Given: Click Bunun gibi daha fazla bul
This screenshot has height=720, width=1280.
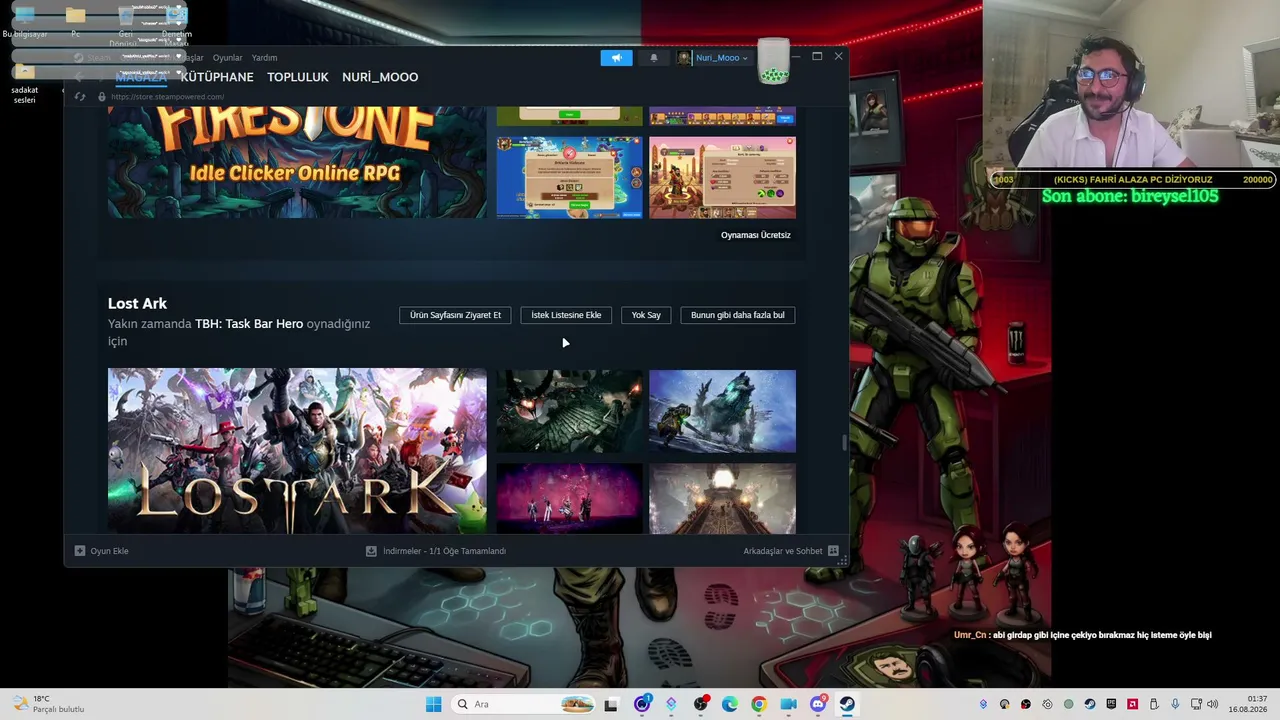Looking at the screenshot, I should (738, 315).
